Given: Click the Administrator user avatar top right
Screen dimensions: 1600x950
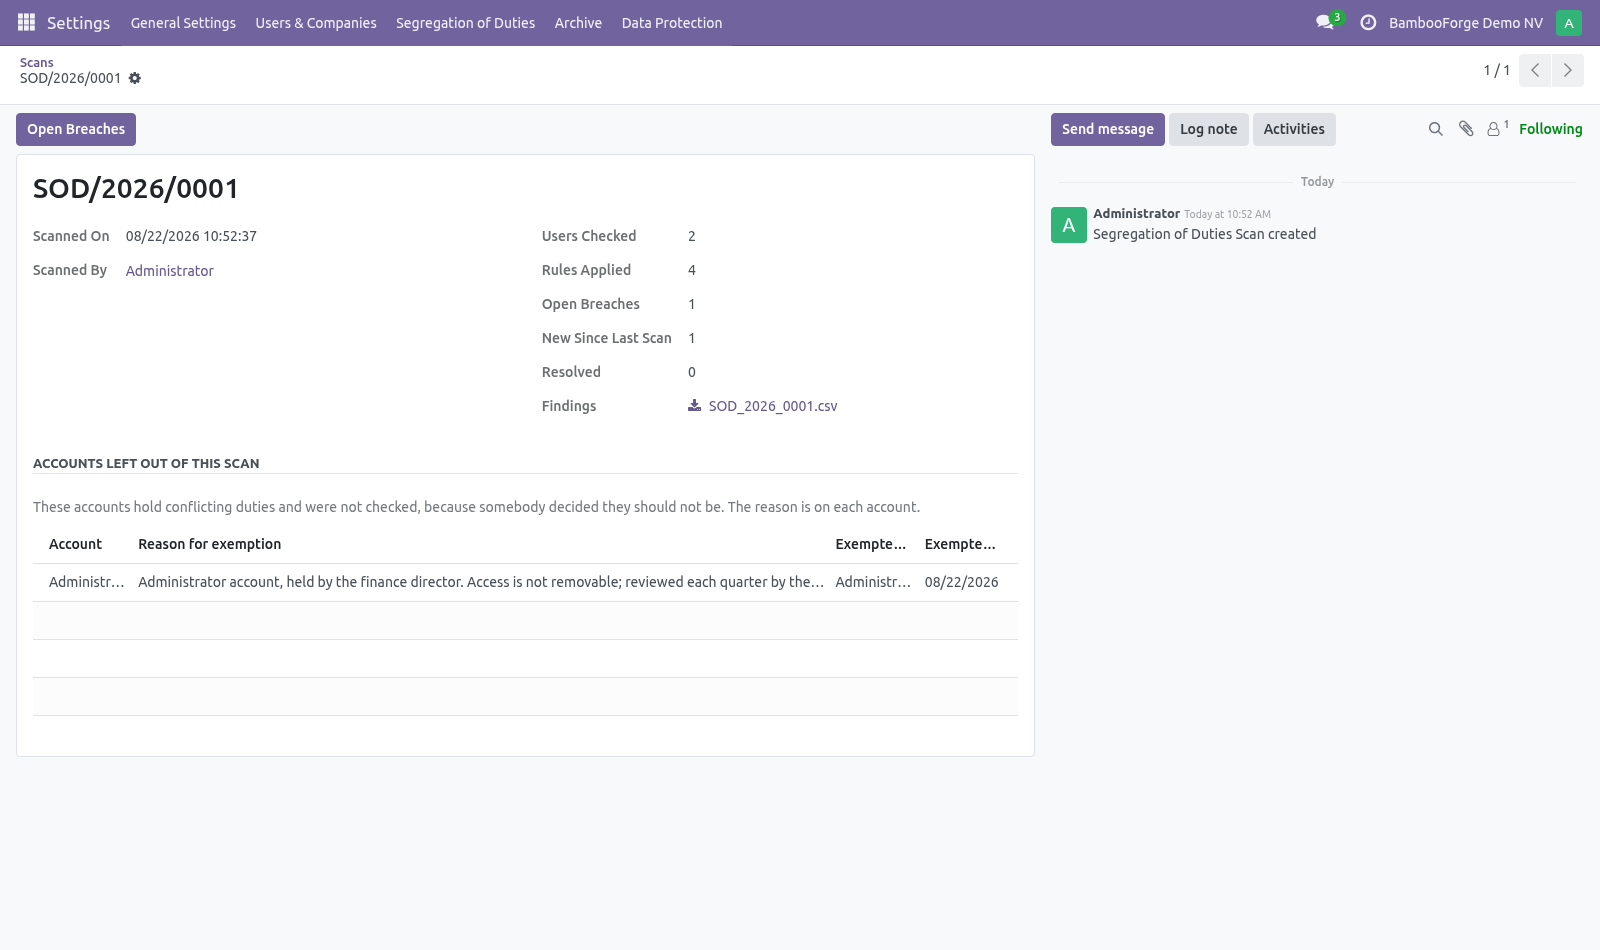Looking at the screenshot, I should 1569,22.
